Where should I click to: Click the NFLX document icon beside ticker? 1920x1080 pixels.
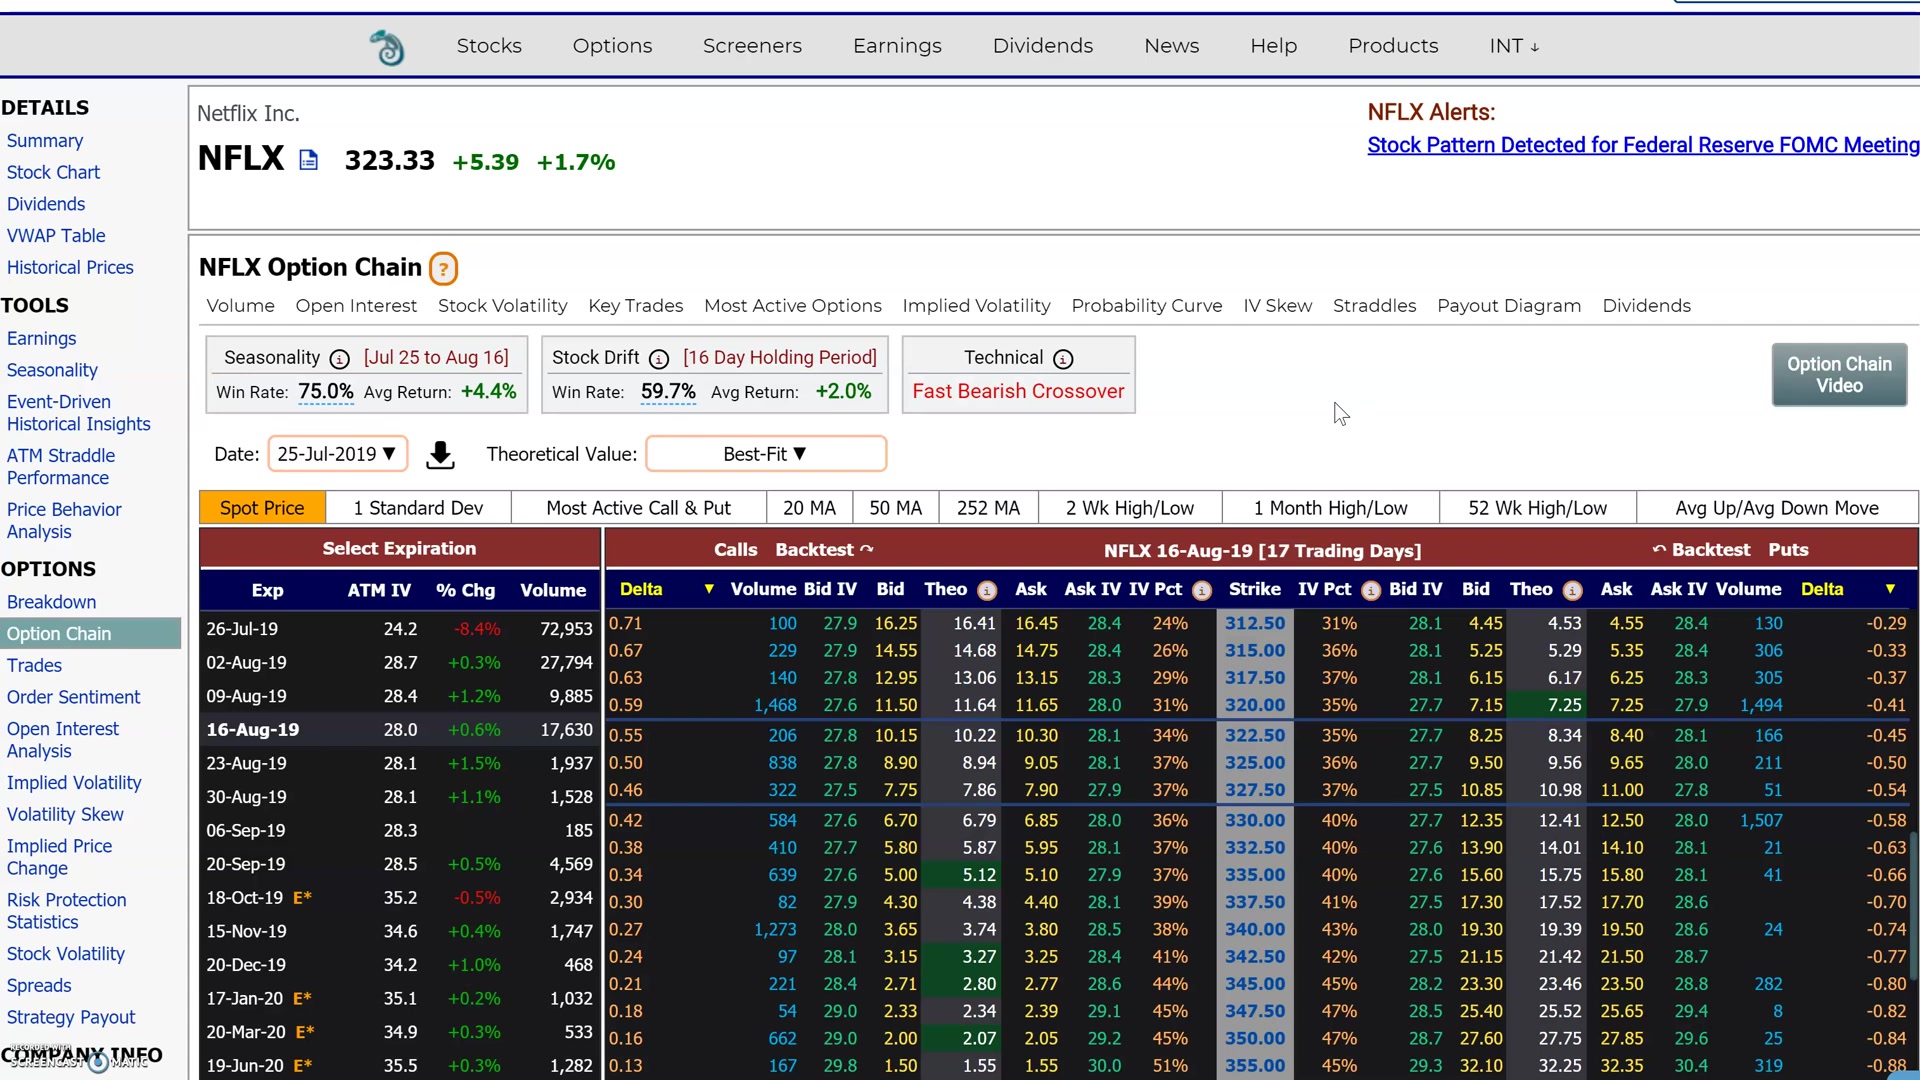click(x=309, y=160)
